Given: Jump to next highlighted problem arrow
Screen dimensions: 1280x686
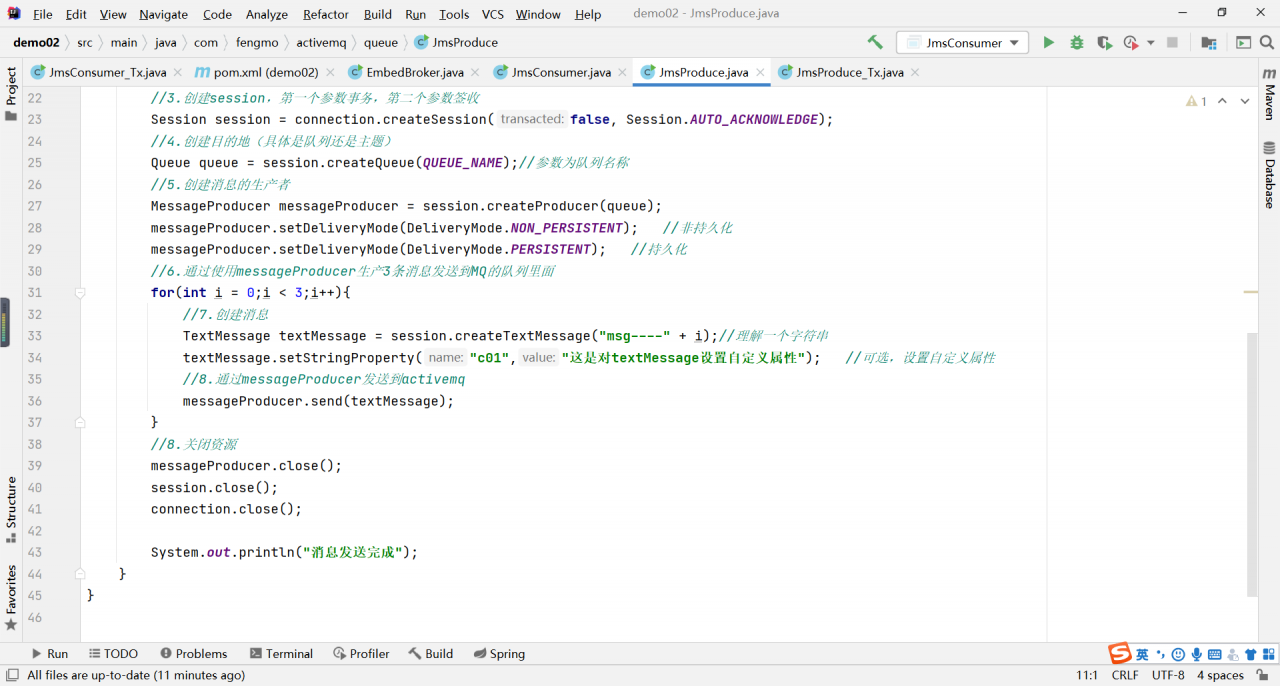Looking at the screenshot, I should click(x=1245, y=101).
